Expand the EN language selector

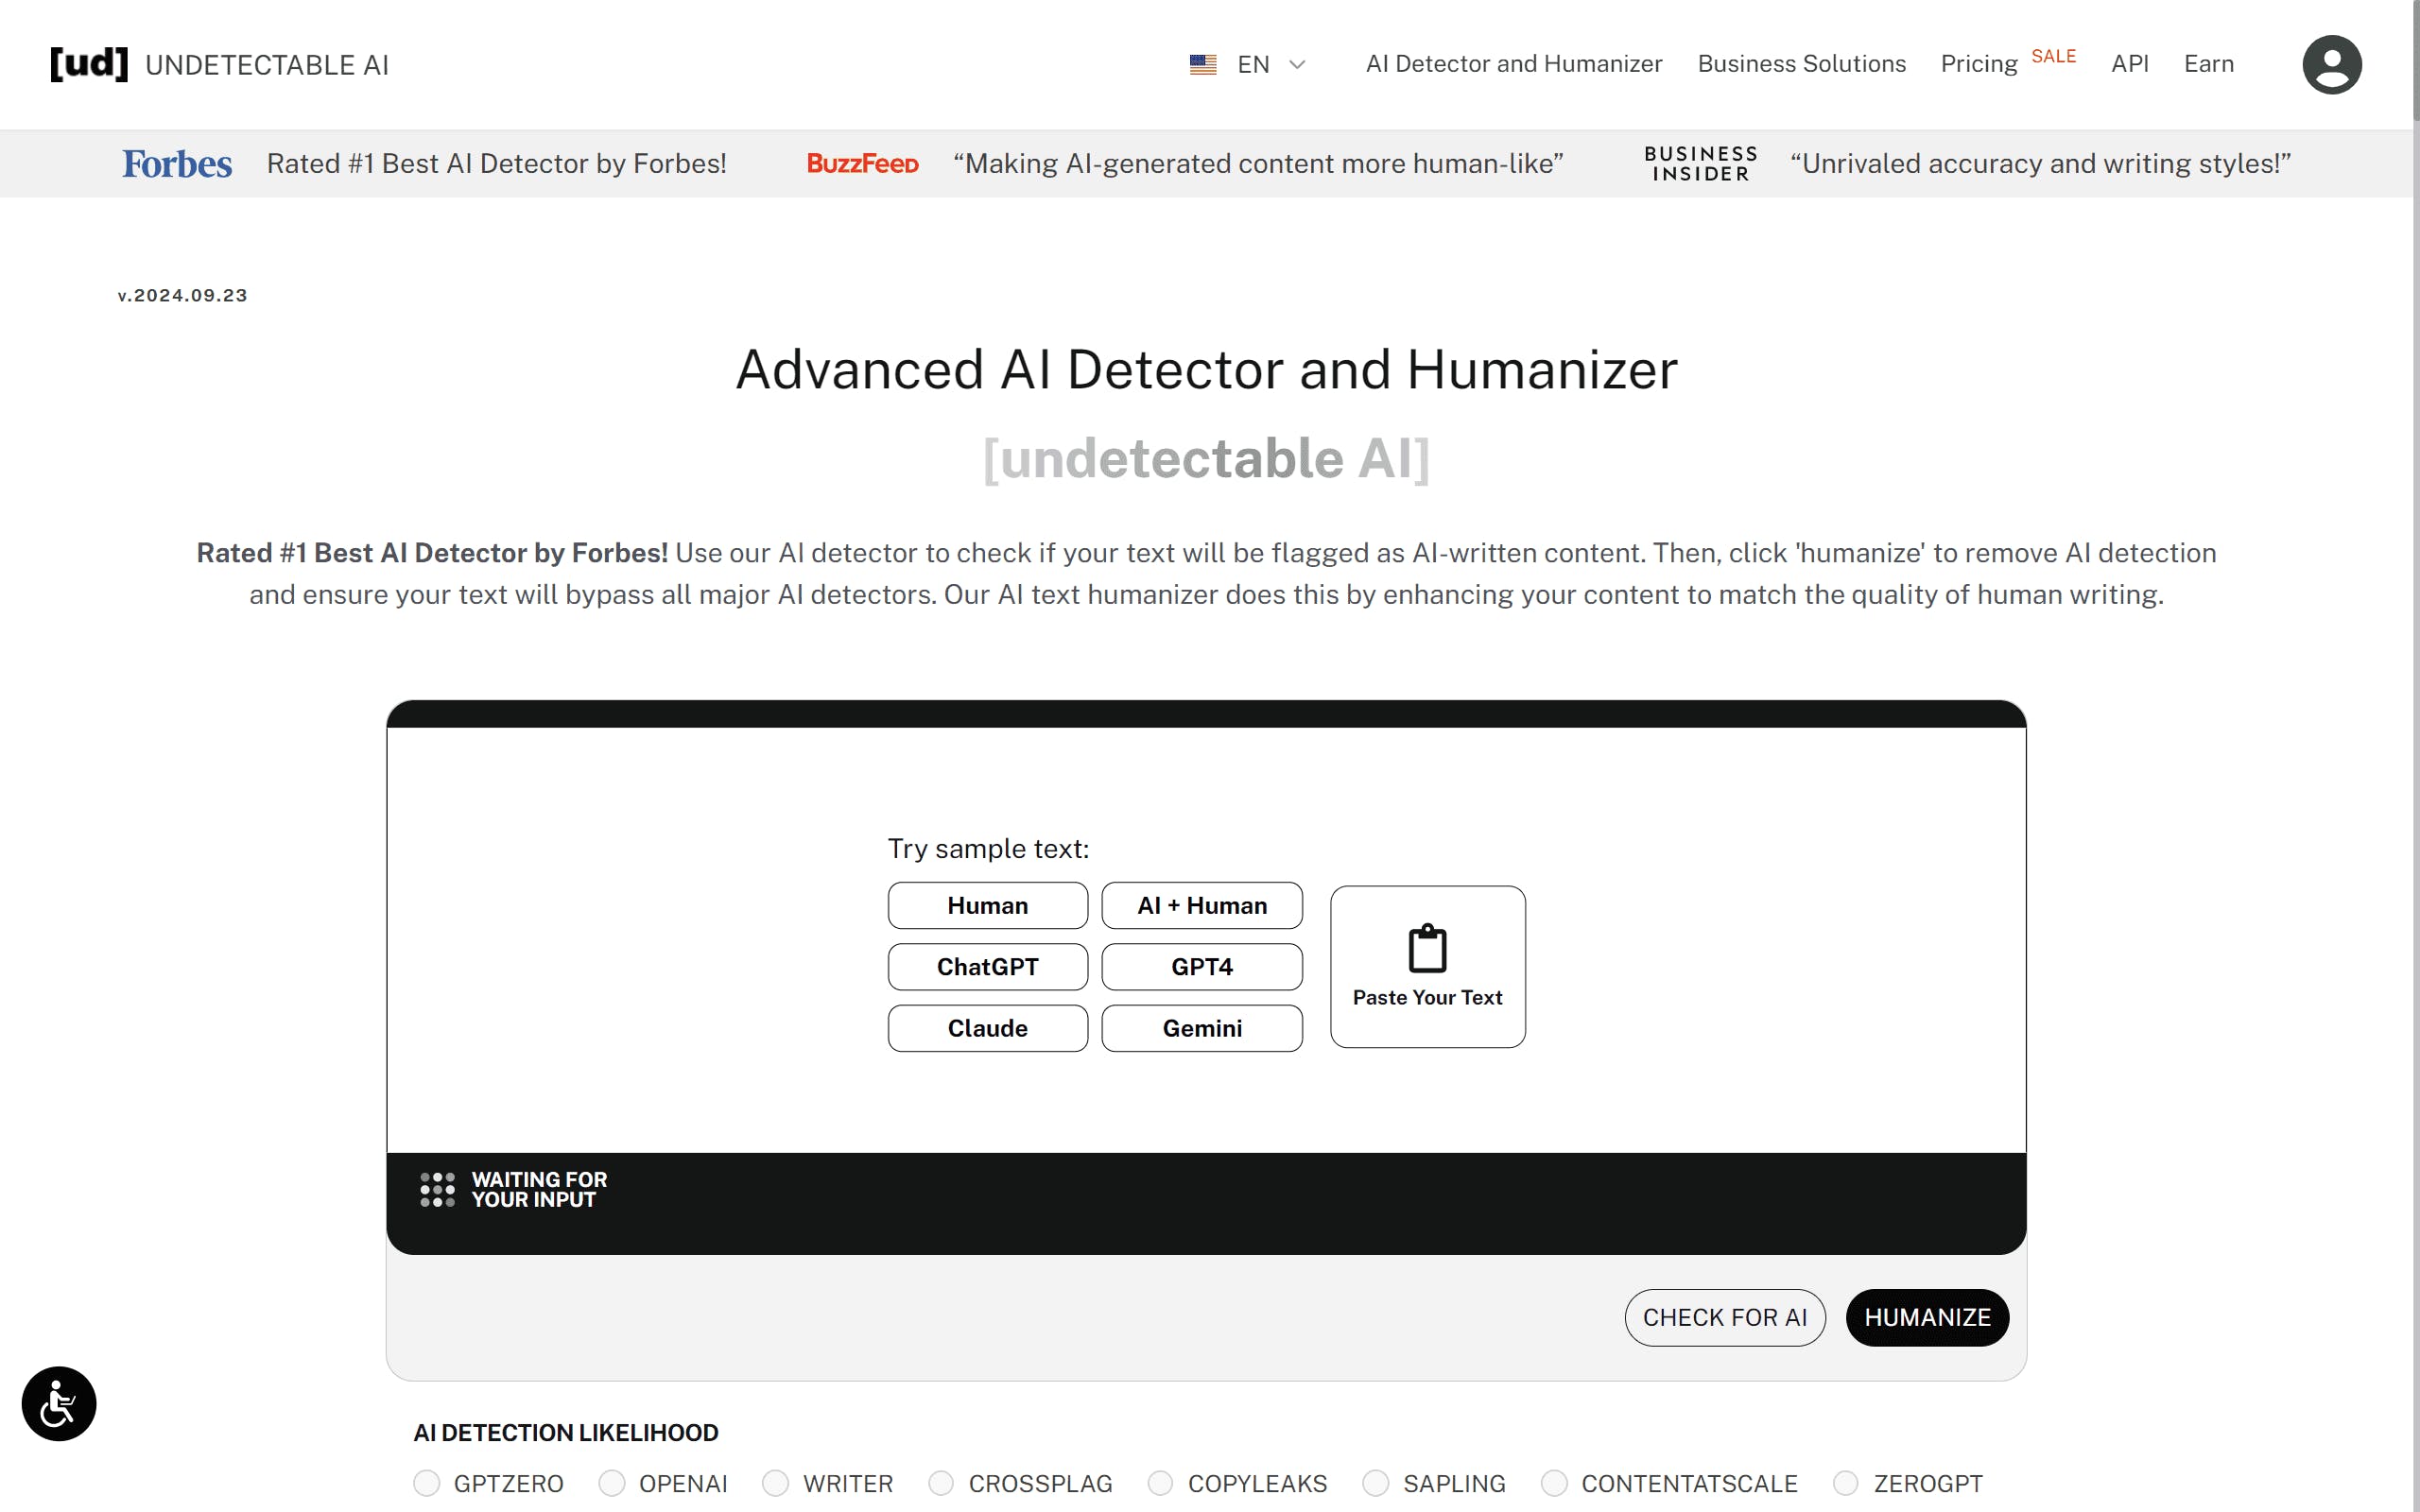1248,62
